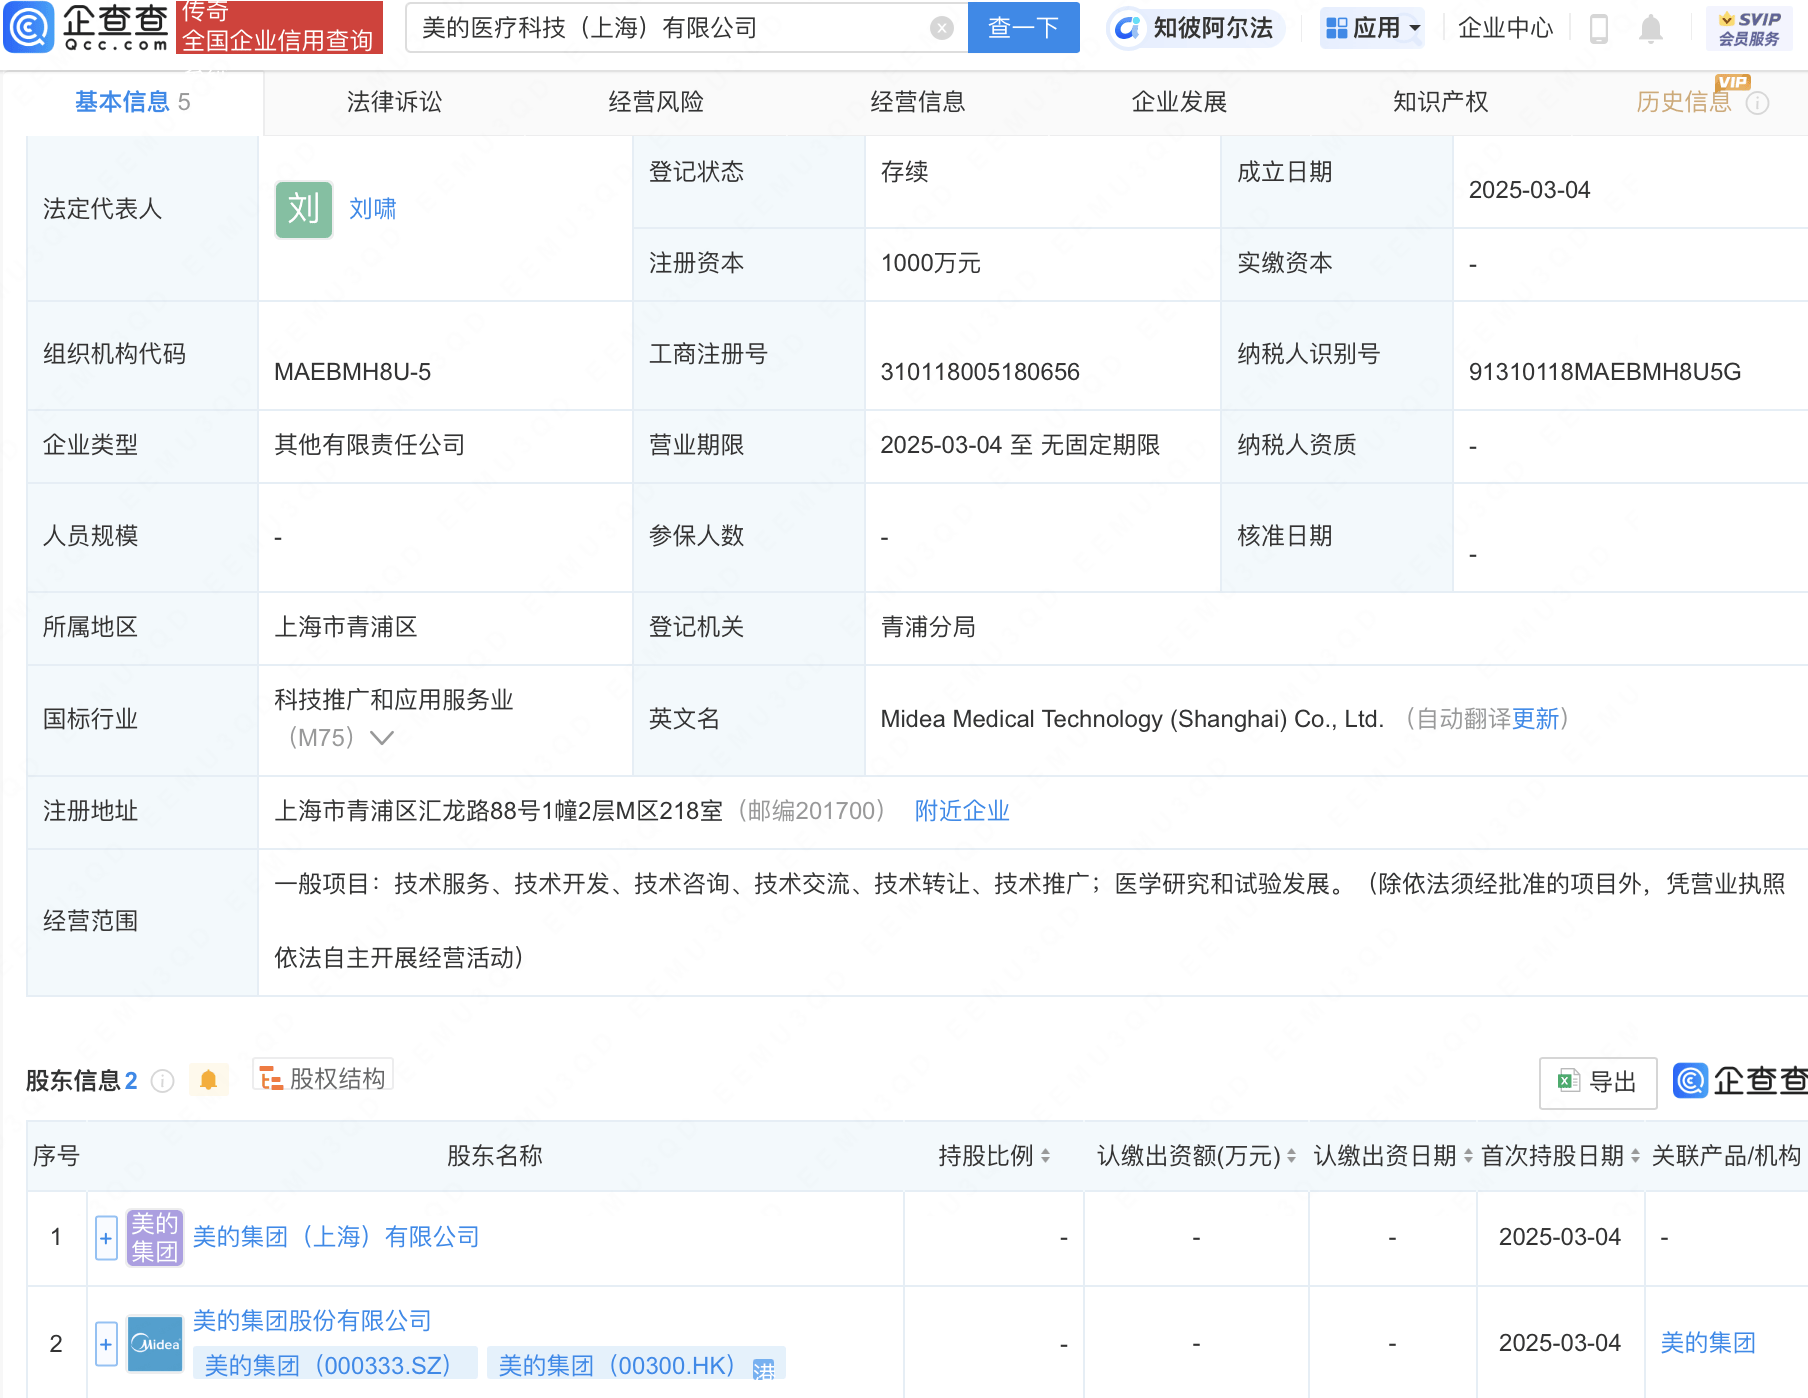The image size is (1808, 1398).
Task: Click the English name Midea Medical Technology
Action: click(1132, 719)
